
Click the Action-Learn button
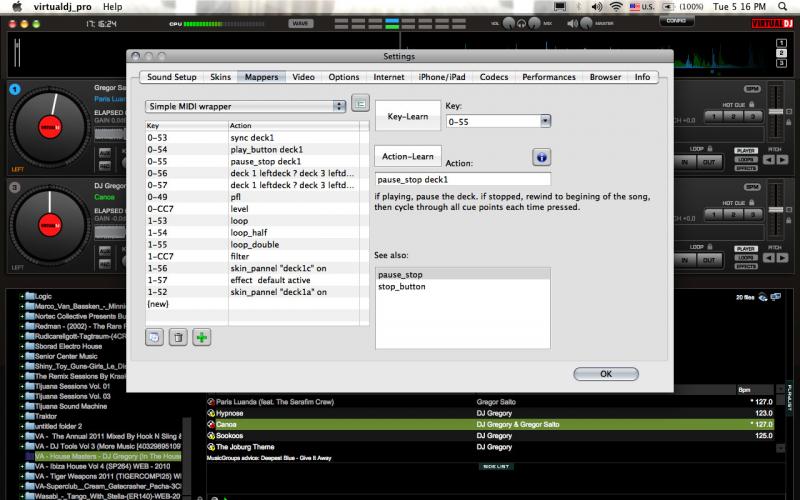pyautogui.click(x=408, y=157)
